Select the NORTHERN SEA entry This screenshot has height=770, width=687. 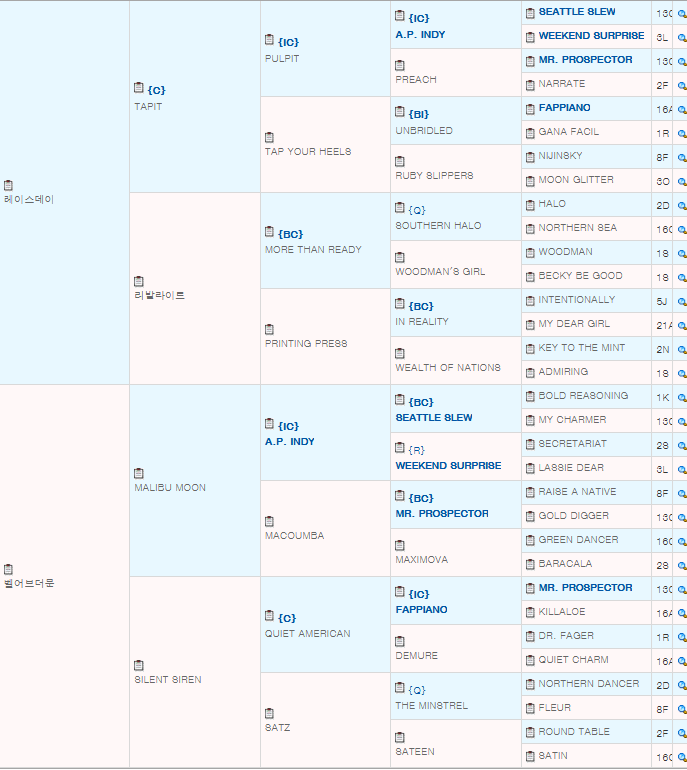pos(577,228)
